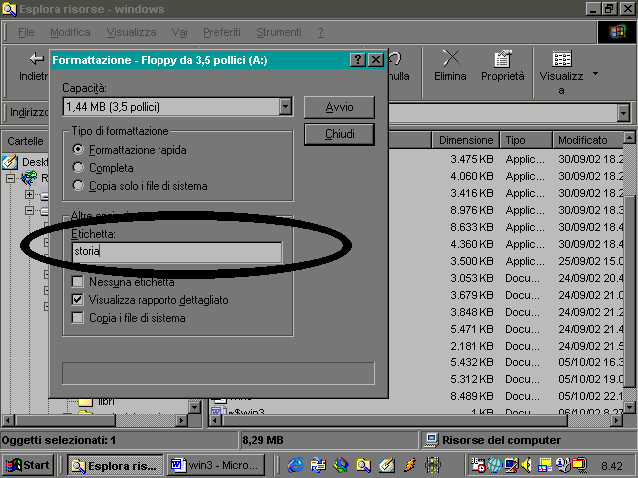Open the Capacità dropdown list
This screenshot has width=638, height=478.
[x=286, y=107]
